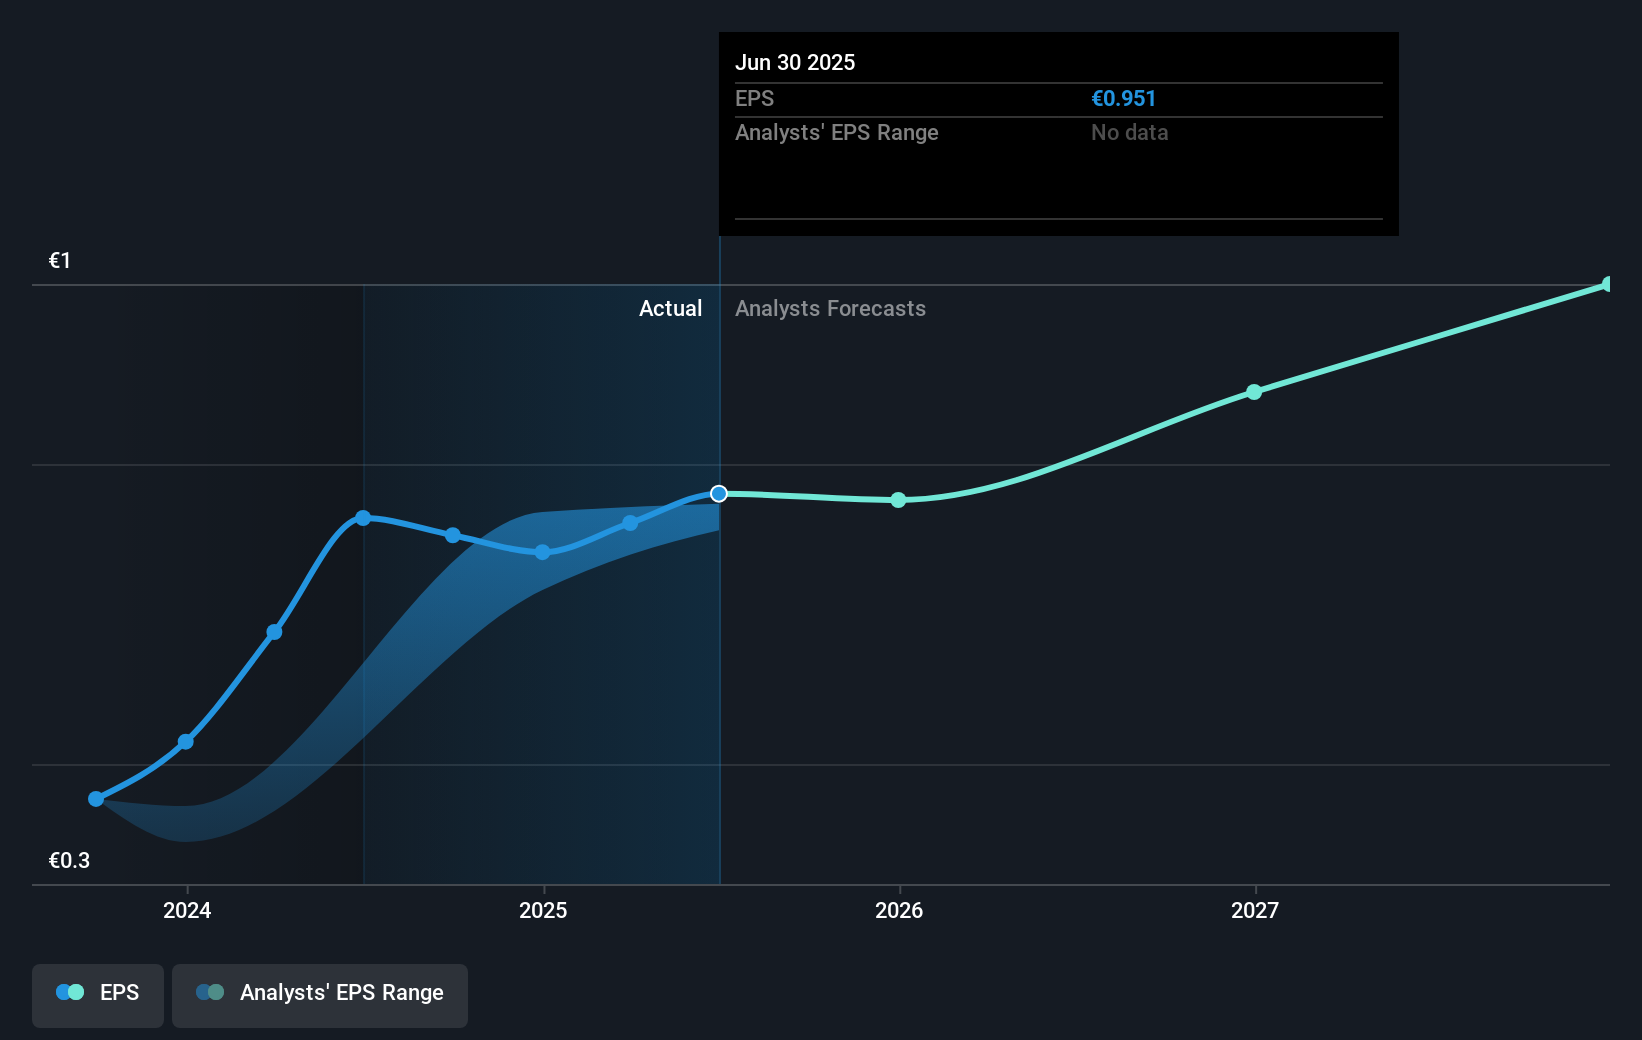This screenshot has width=1642, height=1040.
Task: Click the €0.951 EPS value in tooltip
Action: click(1123, 99)
